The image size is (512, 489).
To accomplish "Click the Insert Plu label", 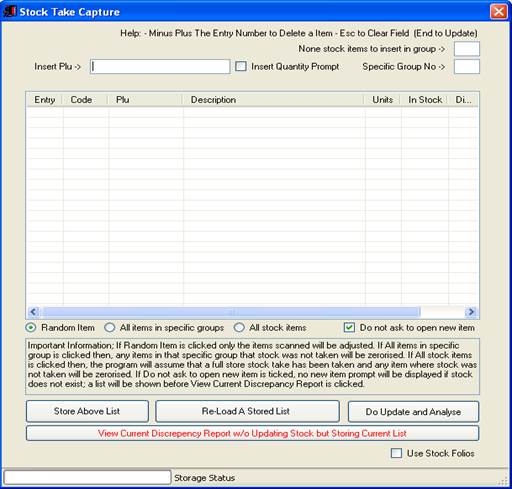I will [57, 67].
